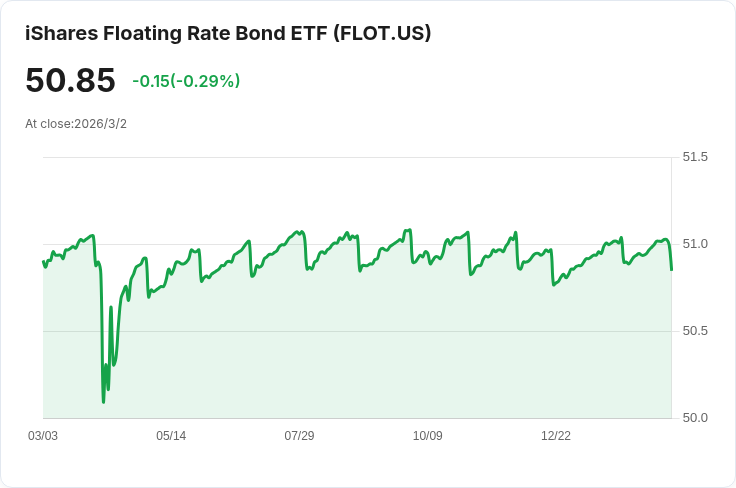
Task: Click the 50.85 current price value
Action: coord(70,80)
